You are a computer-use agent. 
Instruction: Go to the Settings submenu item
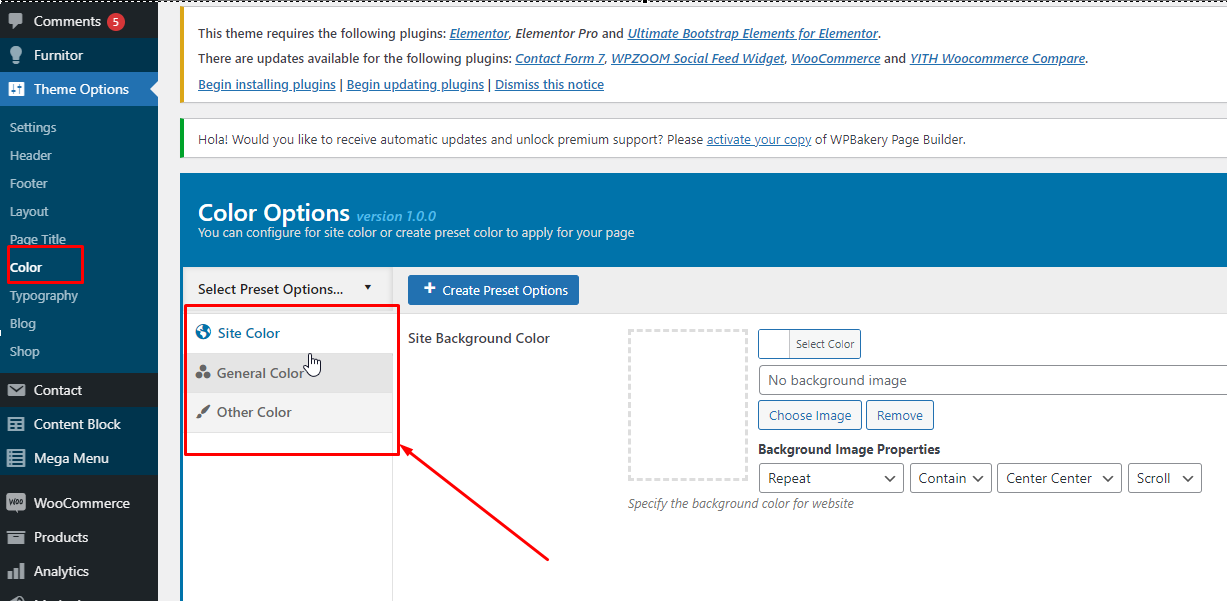(33, 127)
